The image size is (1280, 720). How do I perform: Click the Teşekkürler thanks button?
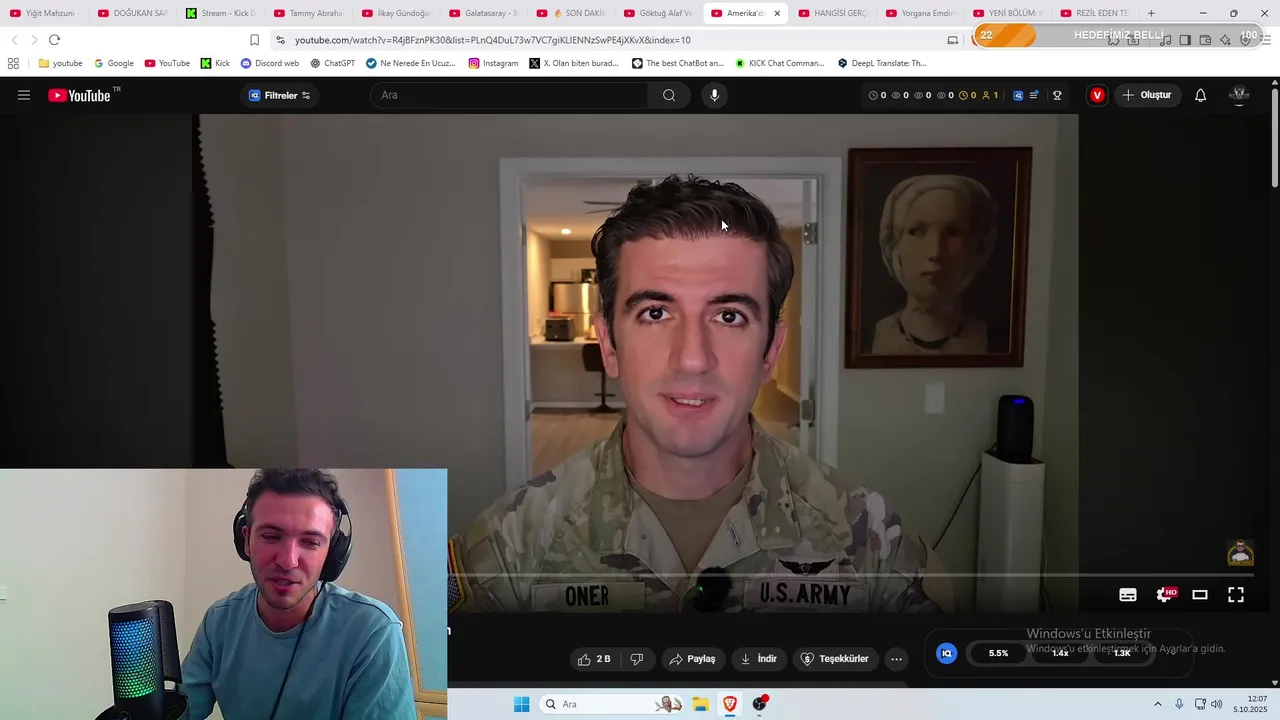835,659
